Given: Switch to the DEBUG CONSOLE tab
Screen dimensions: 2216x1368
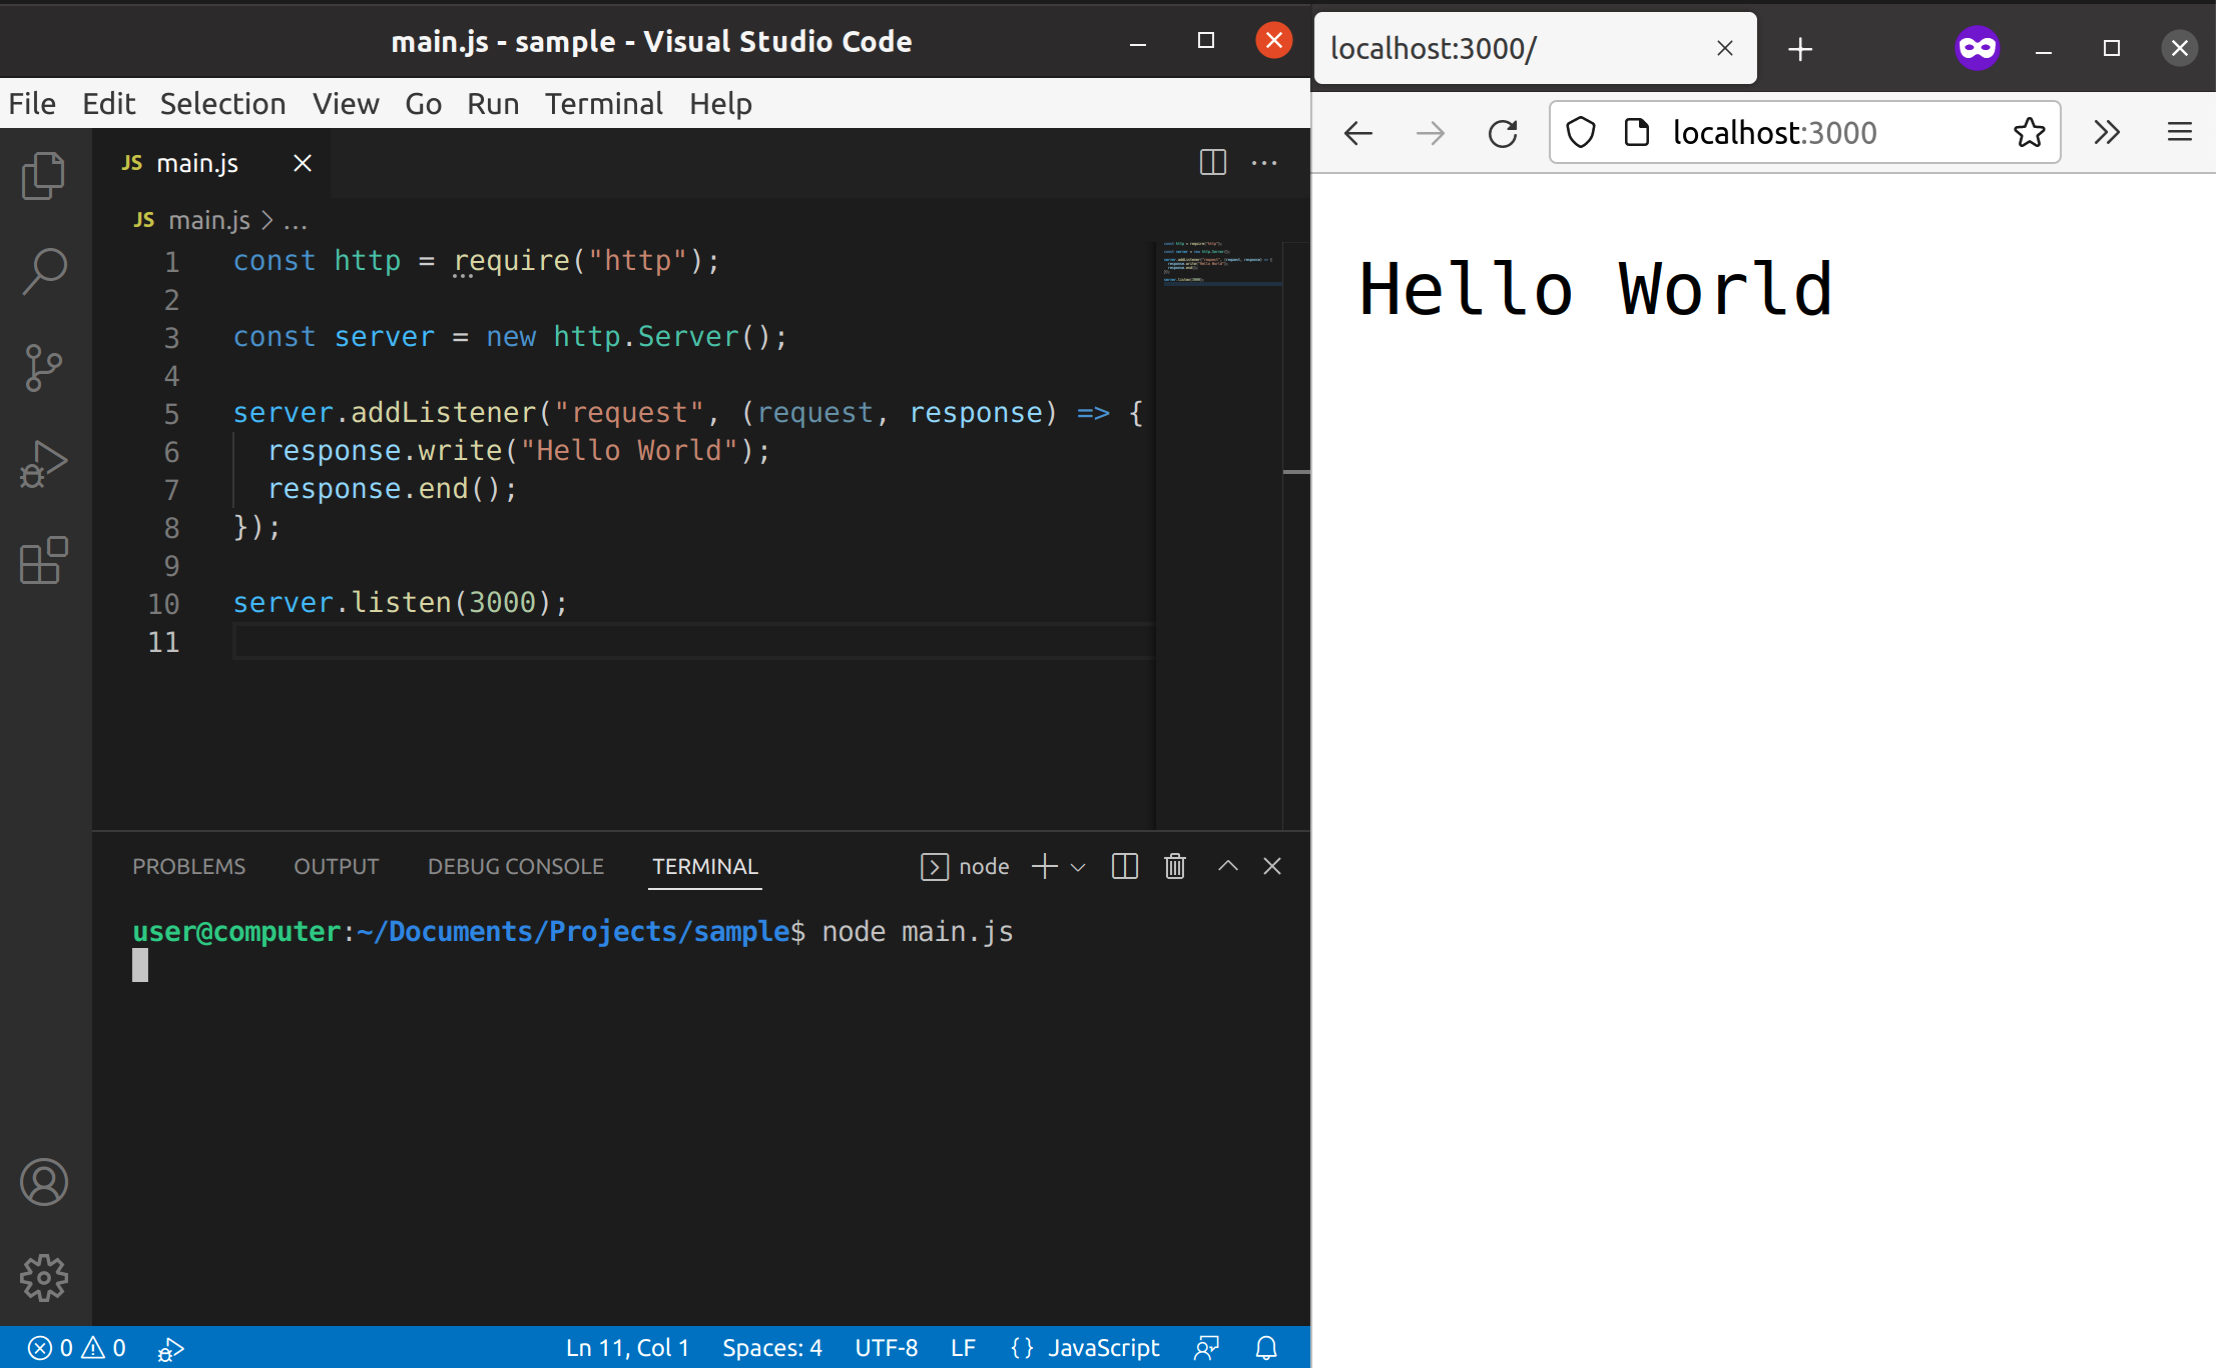Looking at the screenshot, I should (x=516, y=866).
